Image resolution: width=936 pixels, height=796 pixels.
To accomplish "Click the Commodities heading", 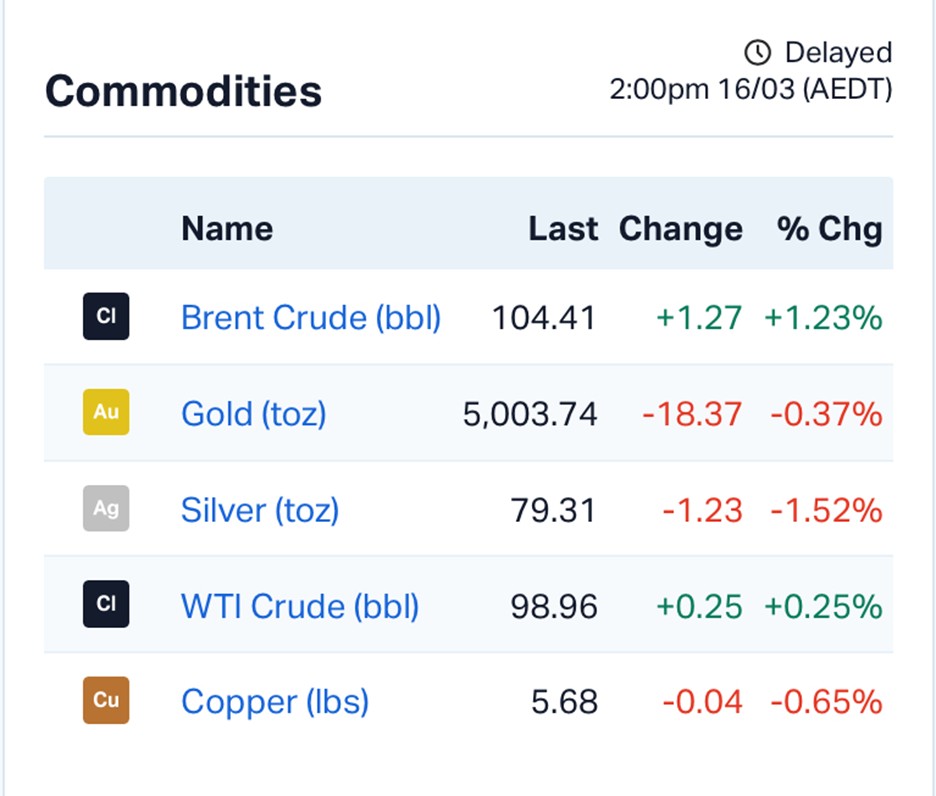I will click(x=184, y=91).
